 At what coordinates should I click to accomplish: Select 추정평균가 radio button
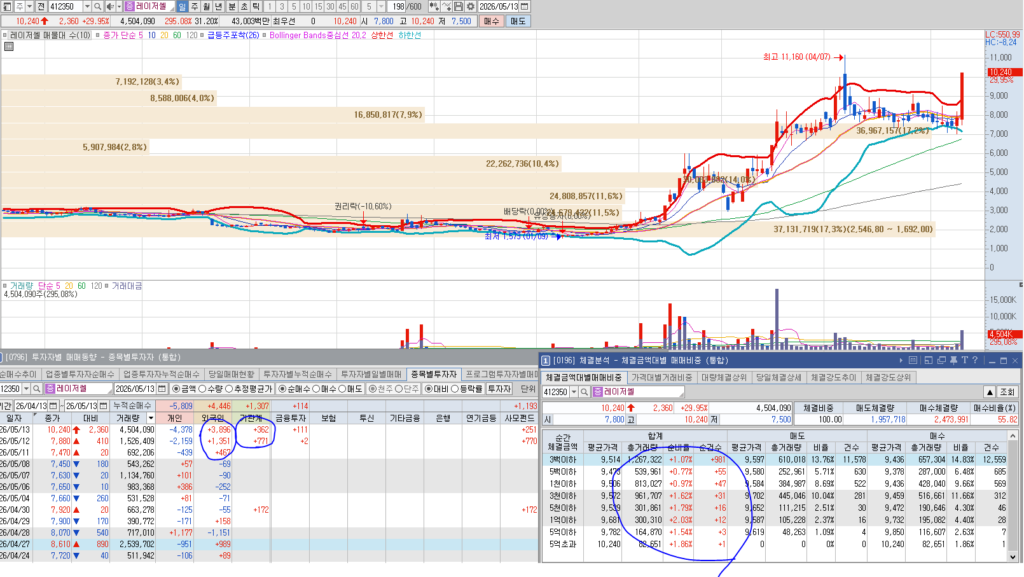(x=229, y=388)
